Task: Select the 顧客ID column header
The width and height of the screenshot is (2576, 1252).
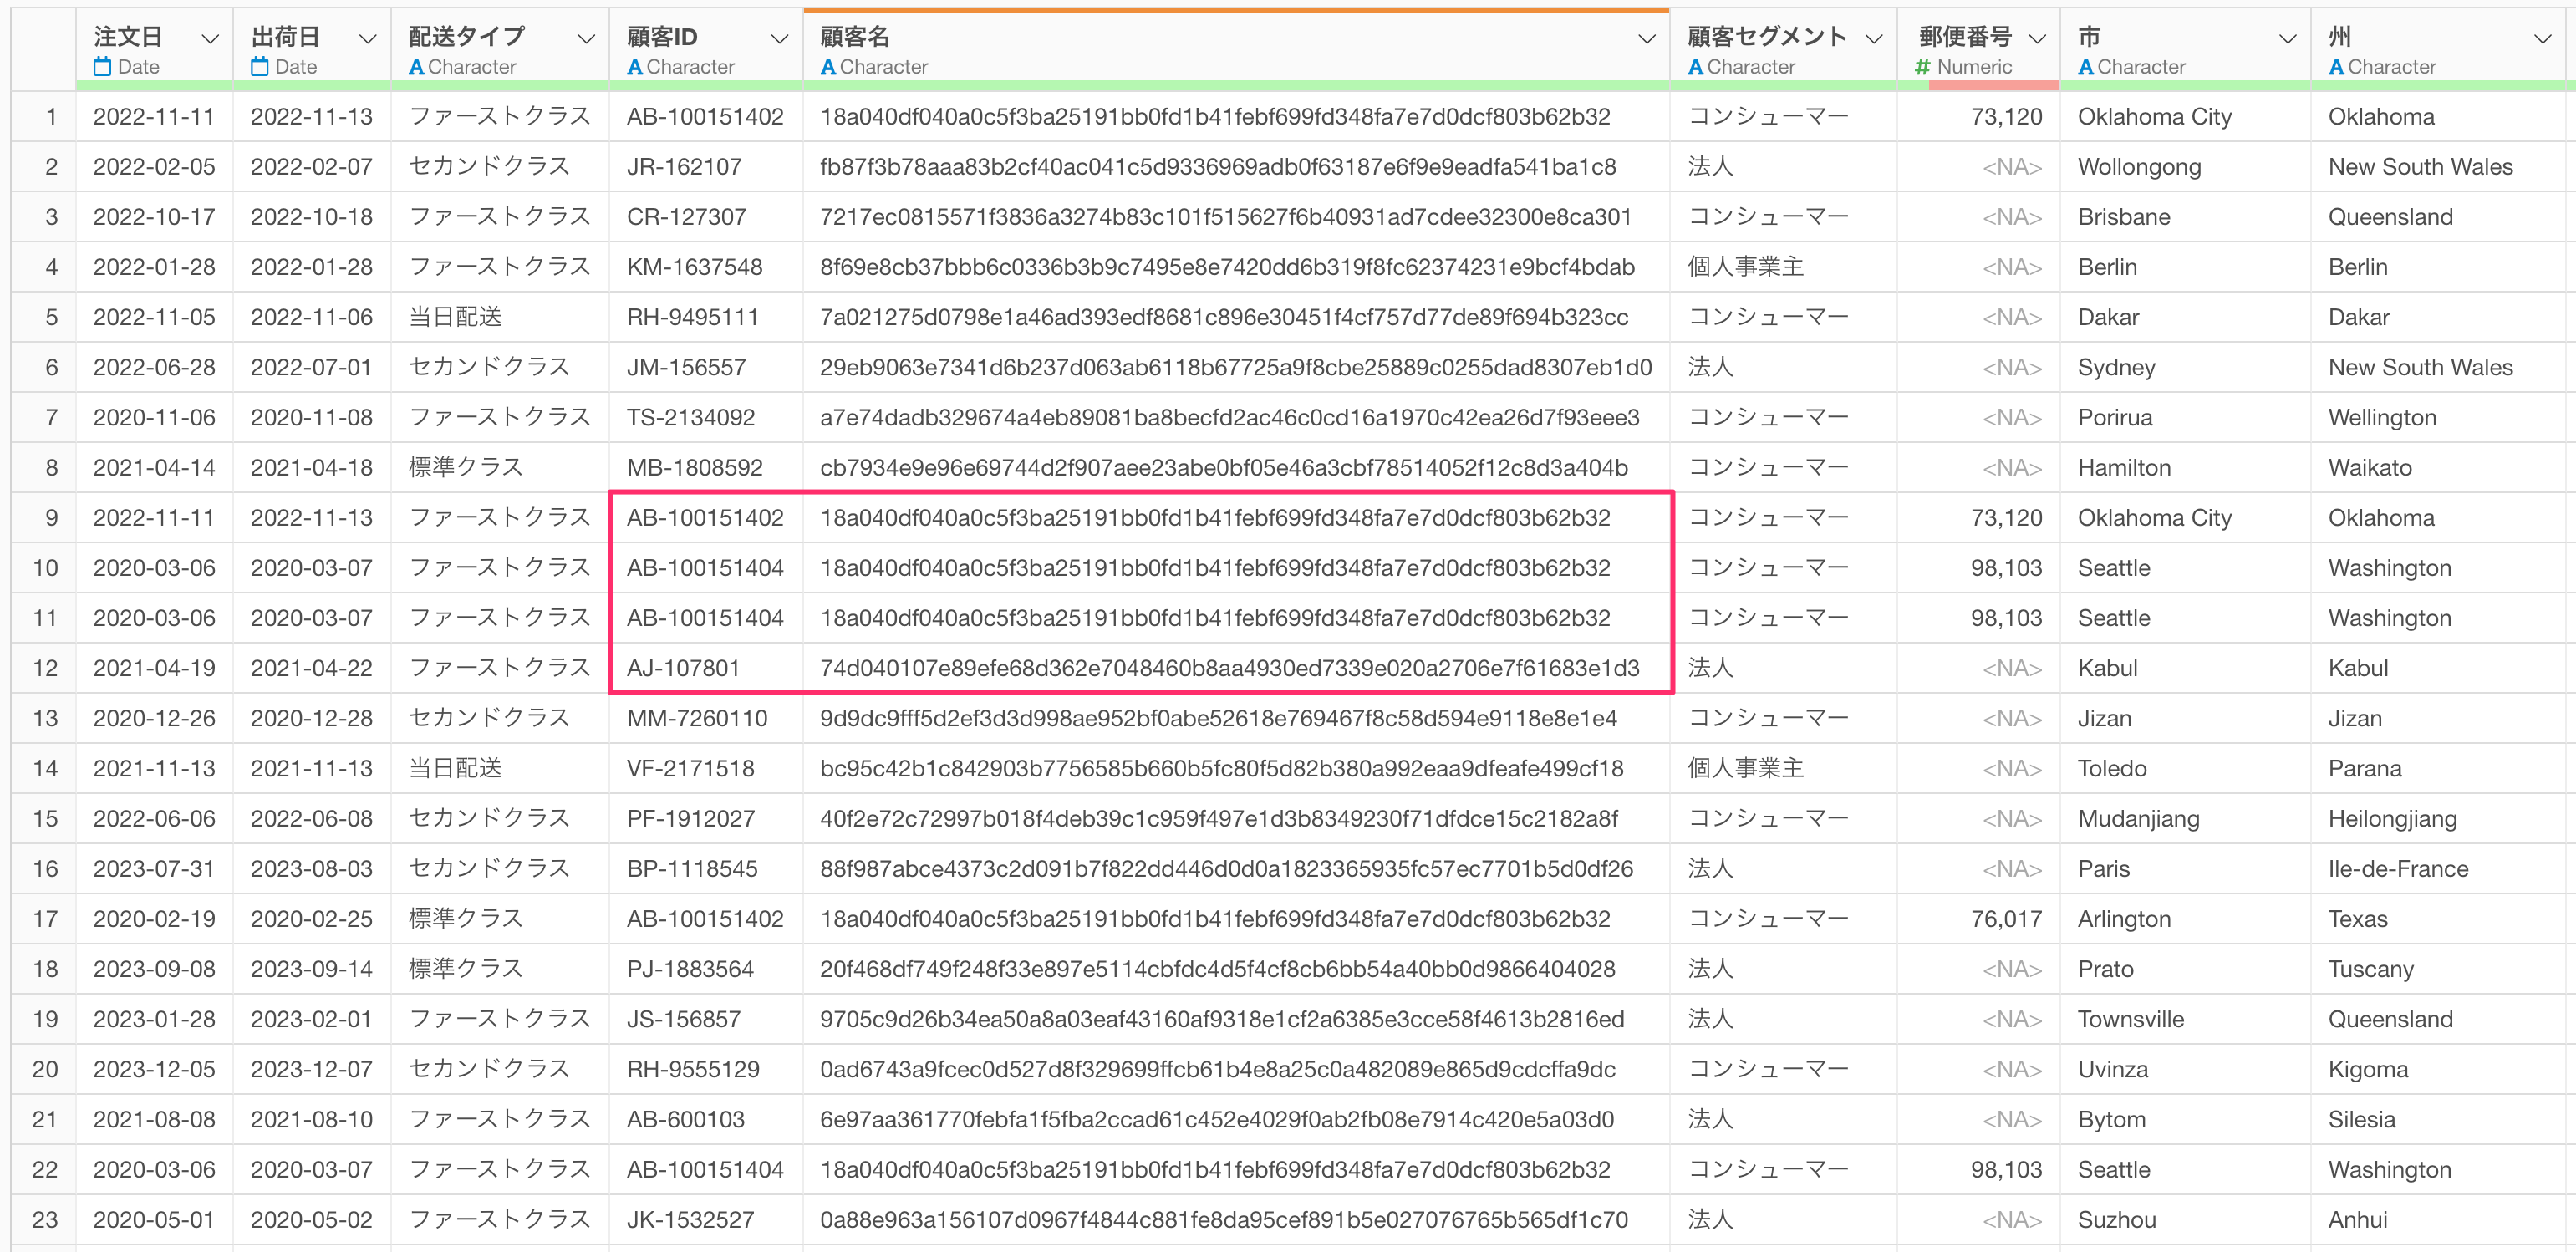Action: tap(662, 37)
